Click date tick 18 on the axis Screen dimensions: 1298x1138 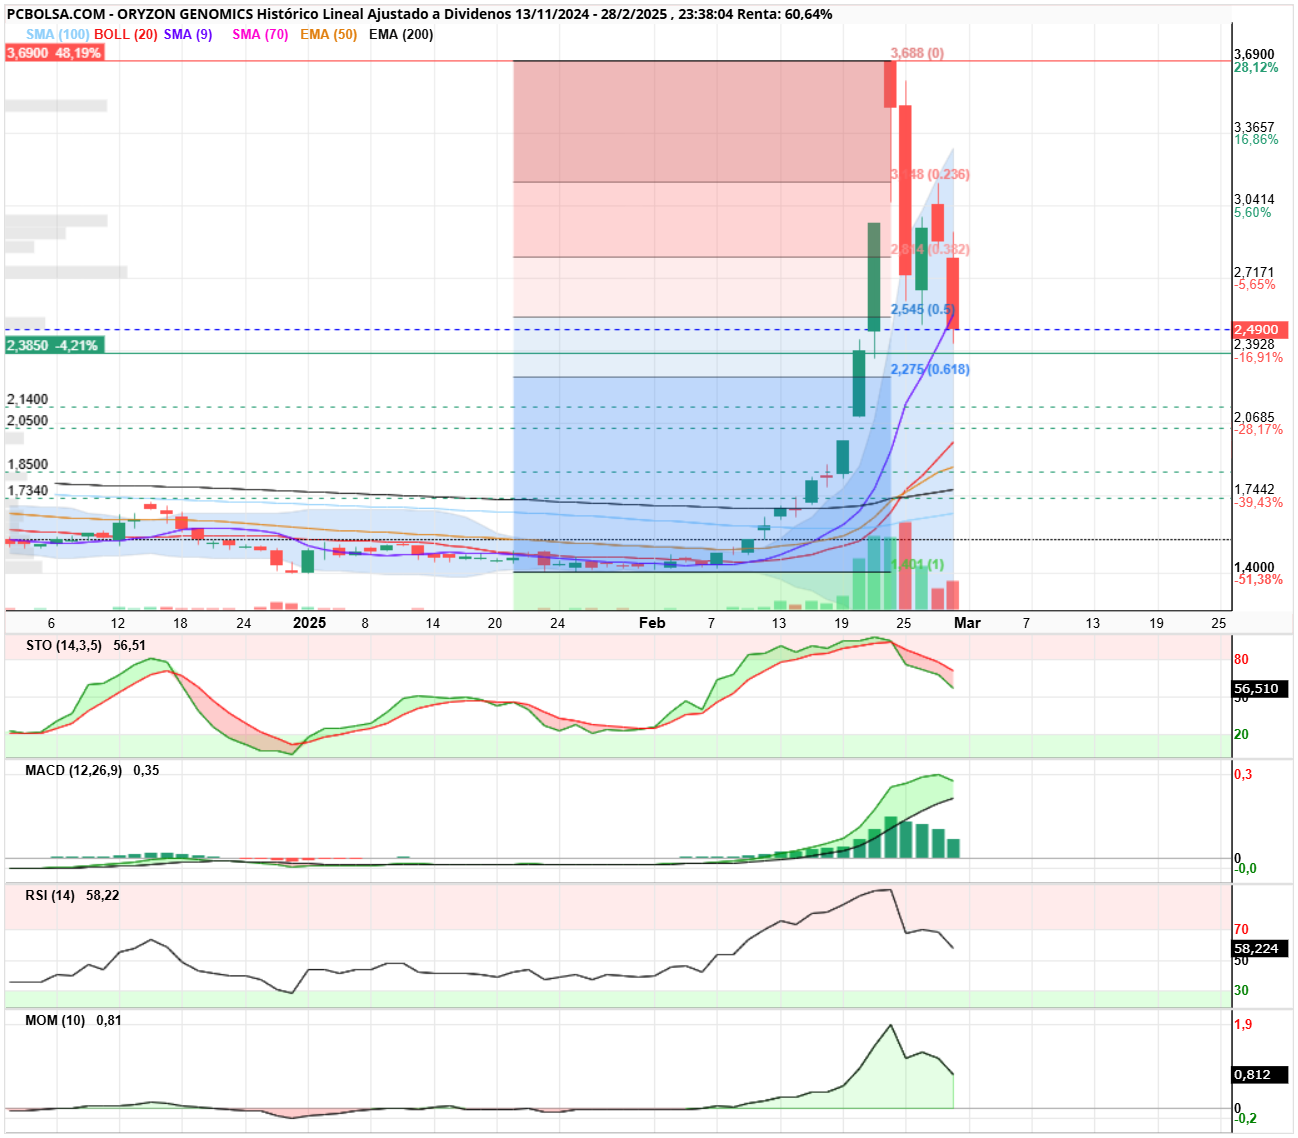click(x=180, y=622)
